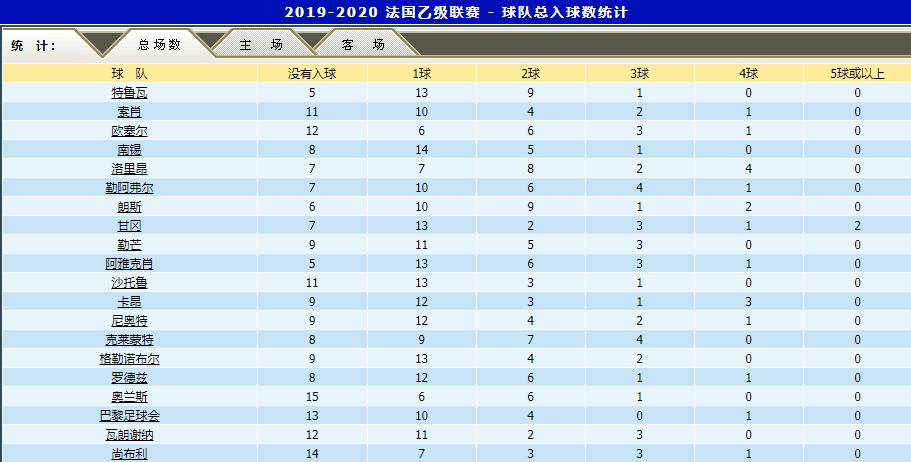Viewport: 911px width, 462px height.
Task: Click the 朗斯 team link
Action: coord(129,207)
